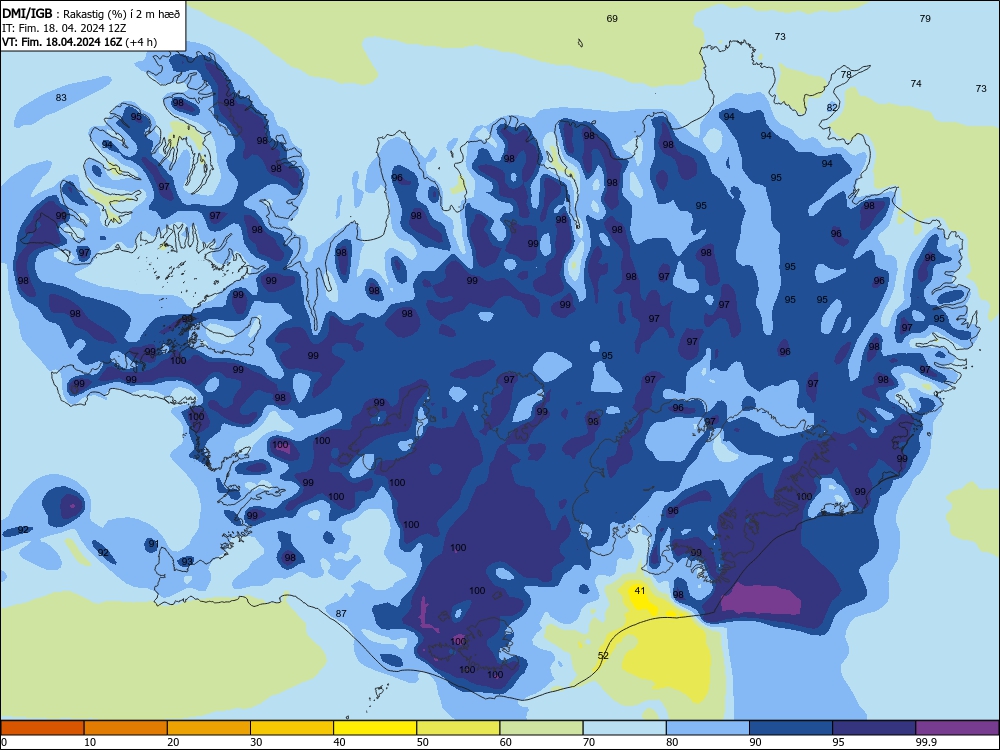Select the 82 value near the northeast coast
This screenshot has height=750, width=1000.
pyautogui.click(x=832, y=108)
